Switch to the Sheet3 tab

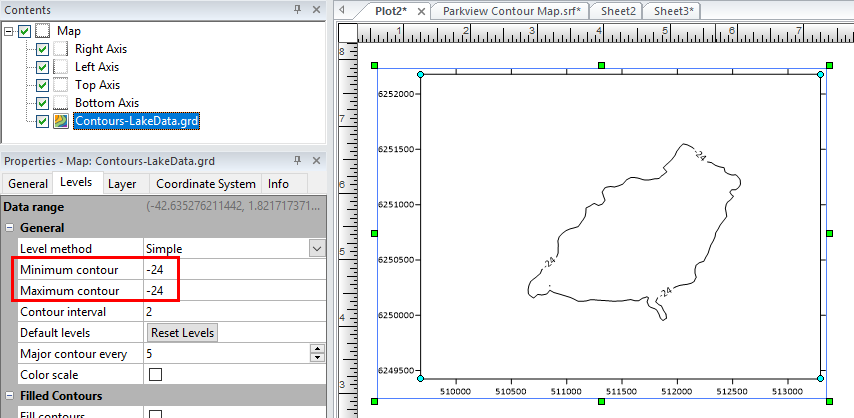673,11
